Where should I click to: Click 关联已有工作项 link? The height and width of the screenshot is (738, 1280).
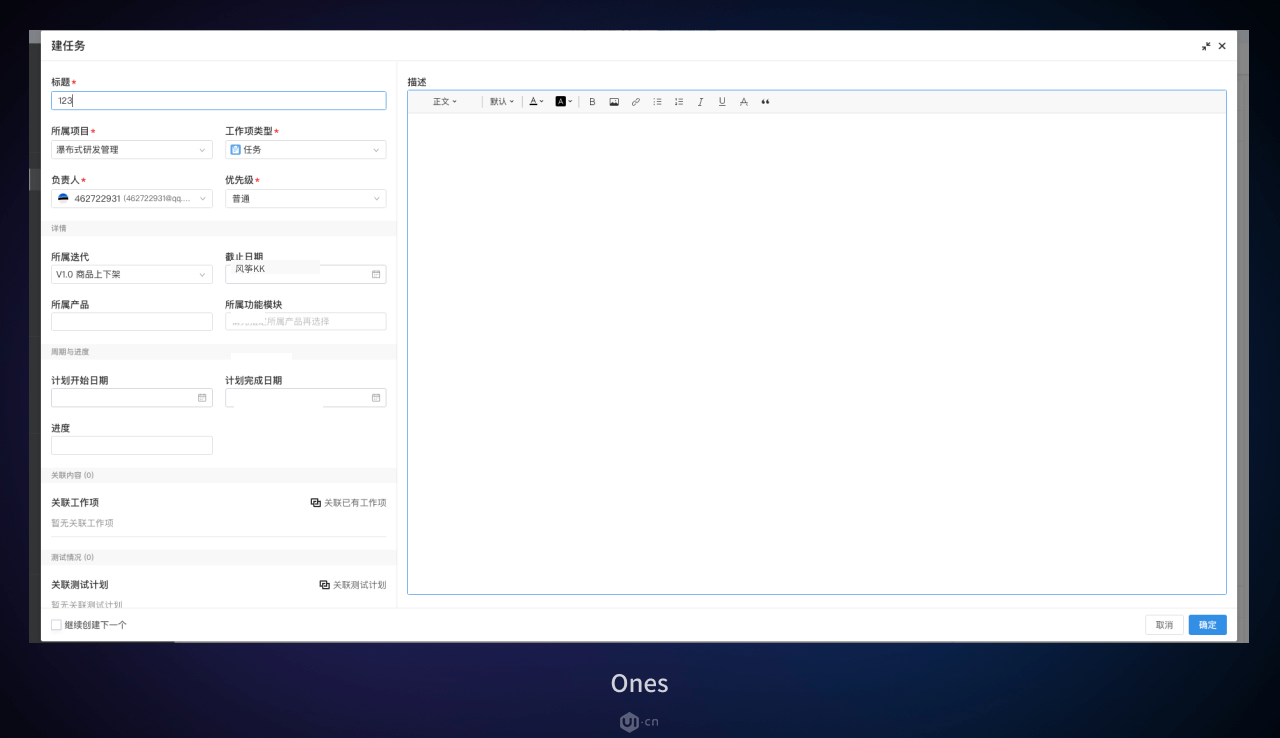[x=348, y=503]
